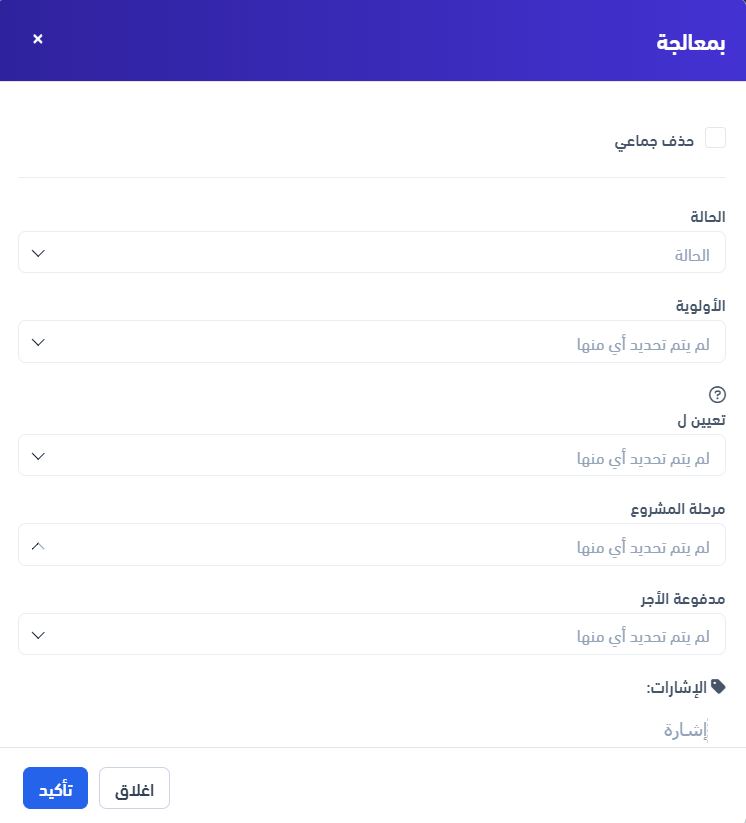The width and height of the screenshot is (746, 823).
Task: Click the حذف جماعي checkbox label text
Action: tap(654, 141)
